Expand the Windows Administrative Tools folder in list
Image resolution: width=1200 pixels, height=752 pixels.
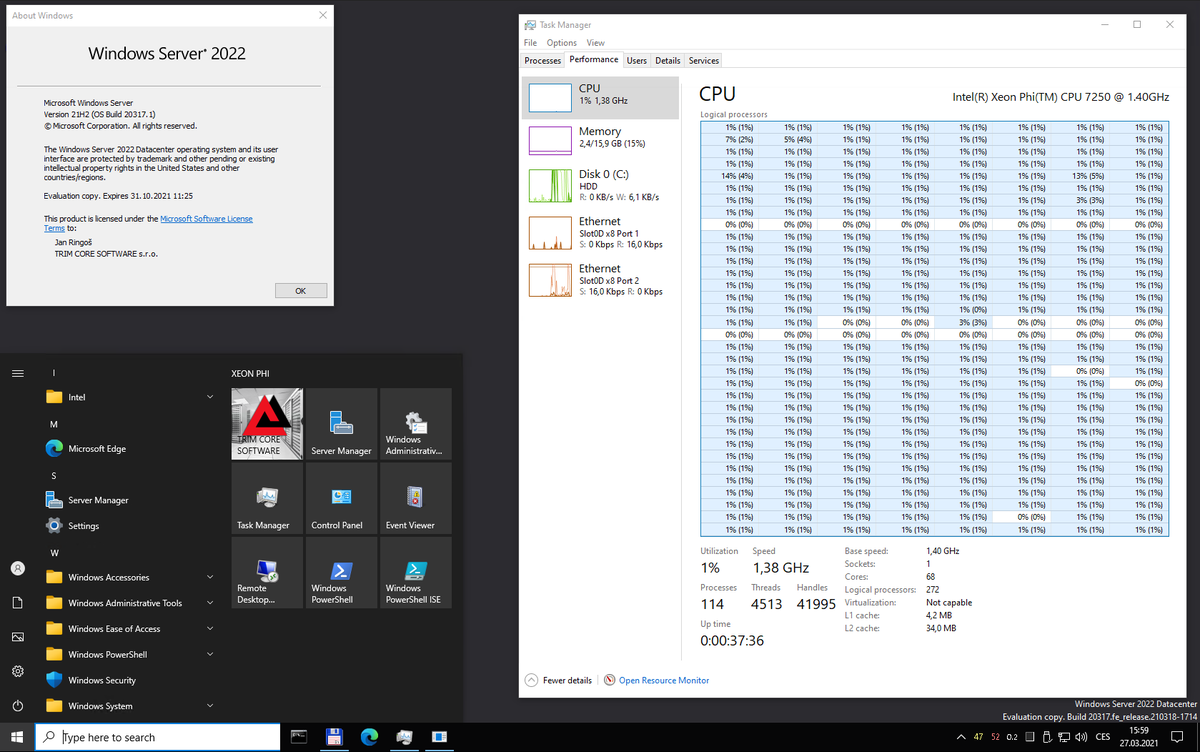(130, 603)
